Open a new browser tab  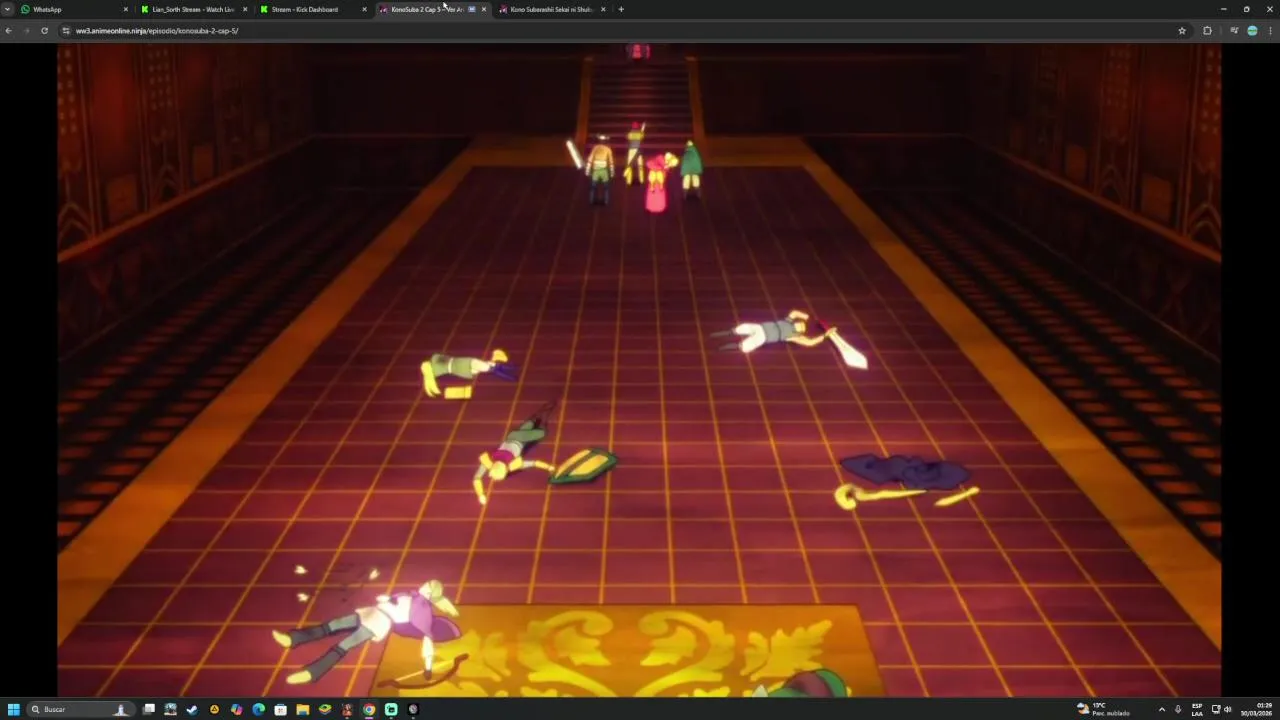coord(621,9)
